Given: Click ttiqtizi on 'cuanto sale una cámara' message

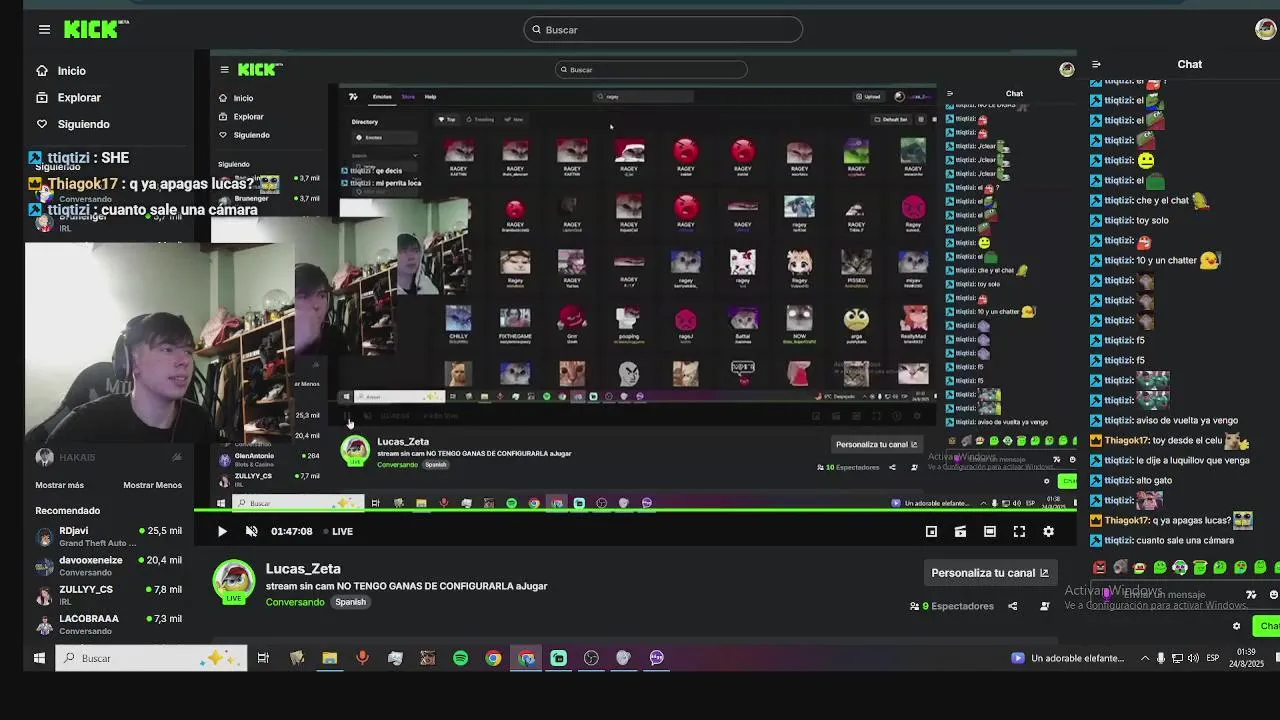Looking at the screenshot, I should (x=1117, y=540).
